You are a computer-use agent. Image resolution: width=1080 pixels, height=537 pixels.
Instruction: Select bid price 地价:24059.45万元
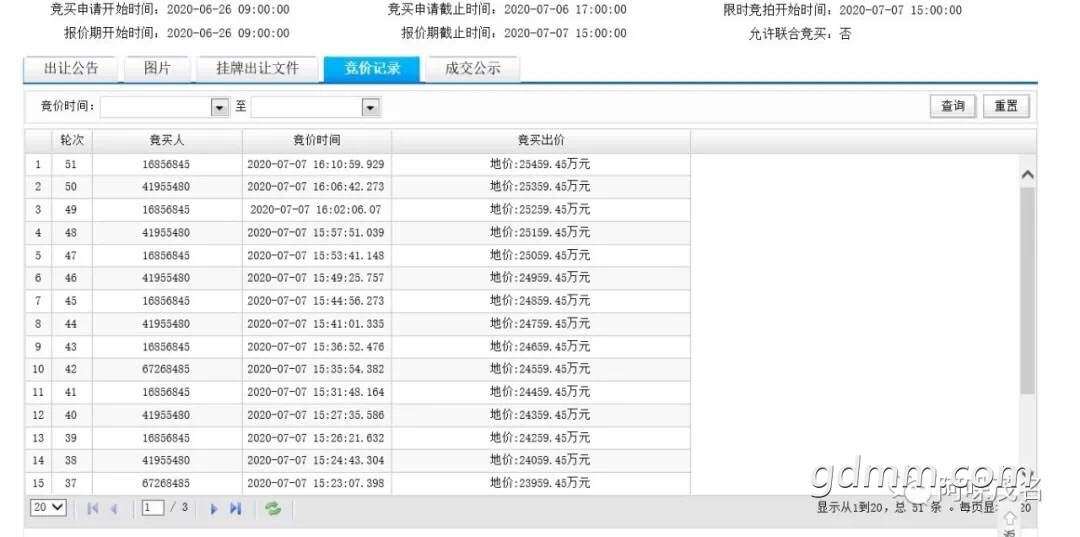540,460
